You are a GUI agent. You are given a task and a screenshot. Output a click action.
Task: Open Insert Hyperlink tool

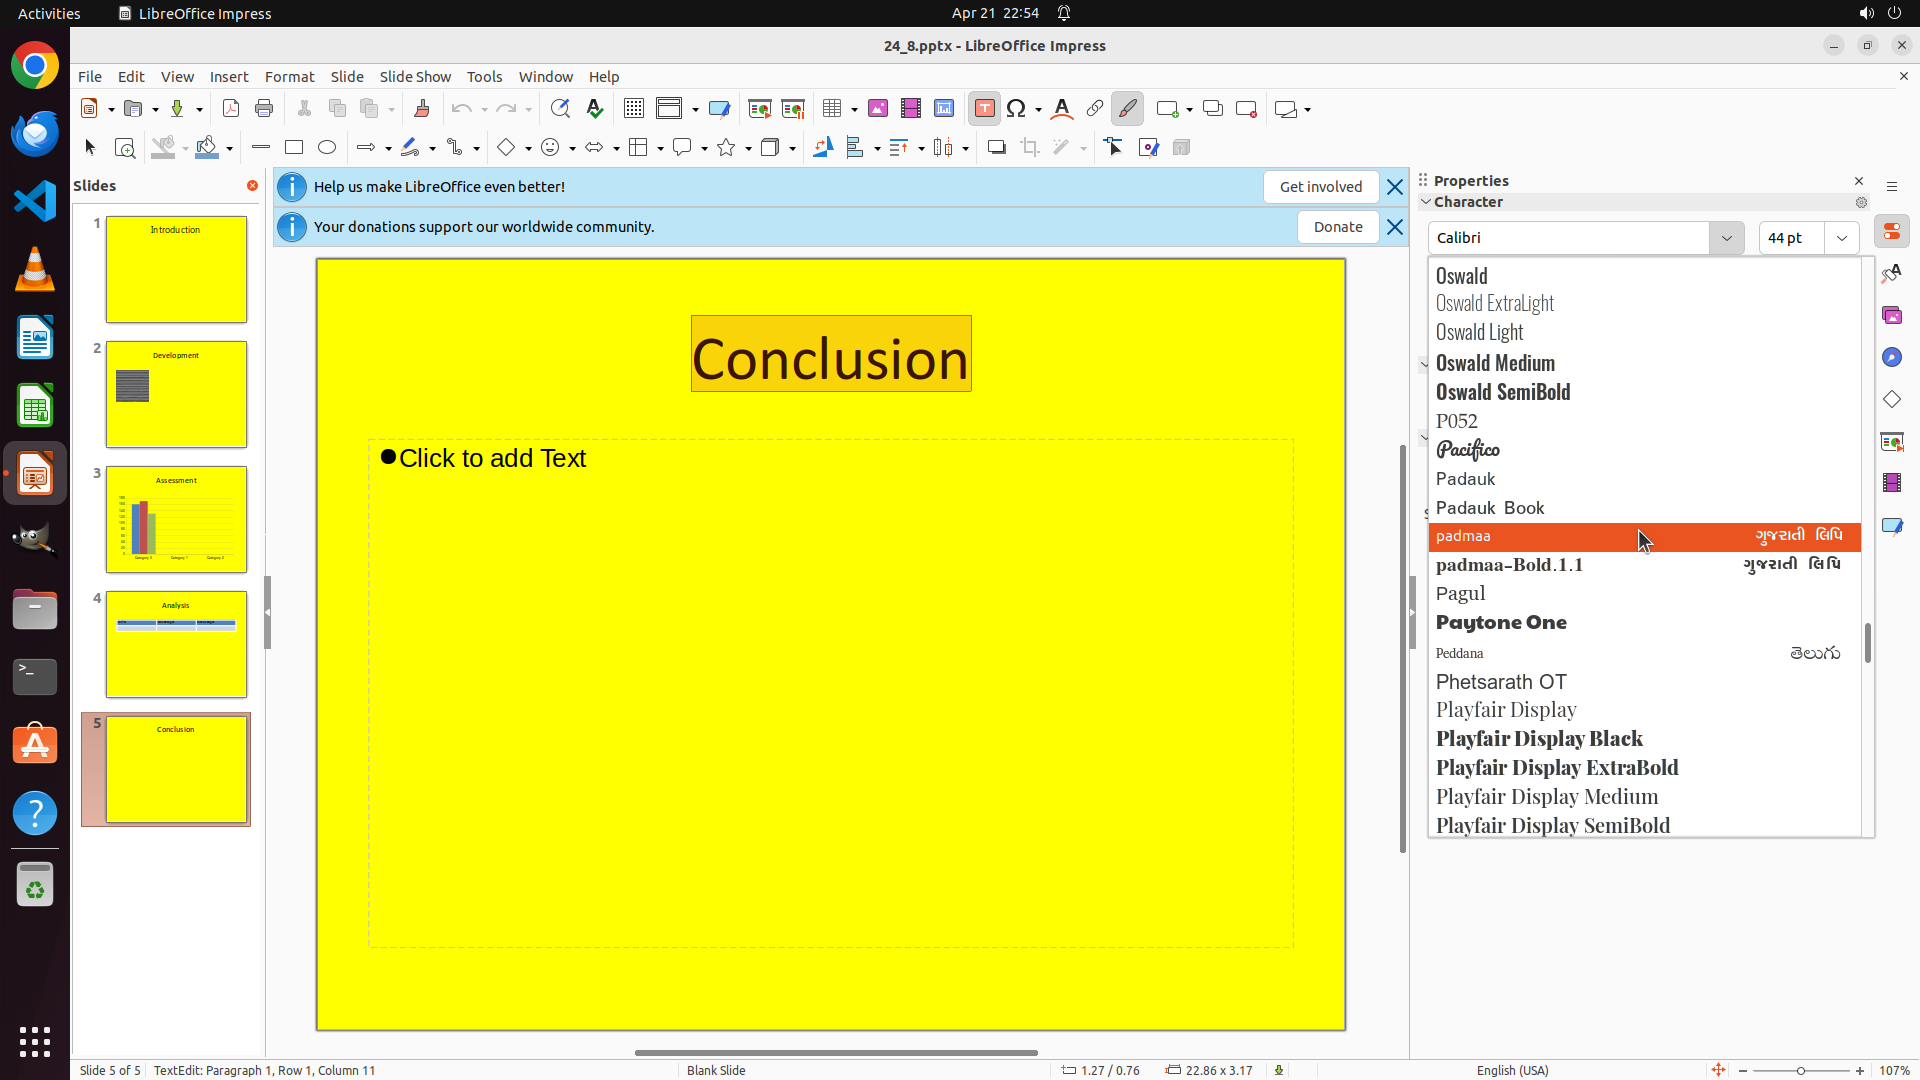[x=1095, y=109]
